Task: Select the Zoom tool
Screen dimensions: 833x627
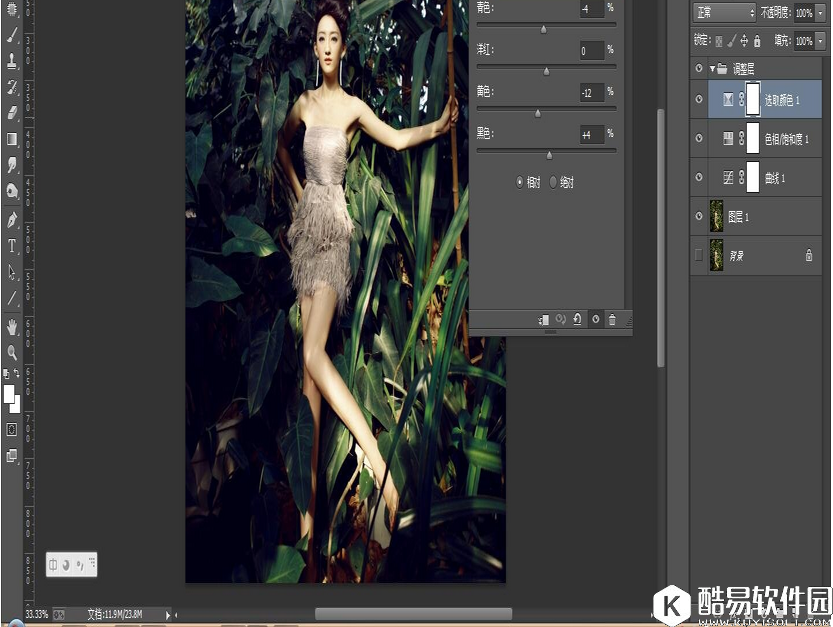Action: (11, 353)
